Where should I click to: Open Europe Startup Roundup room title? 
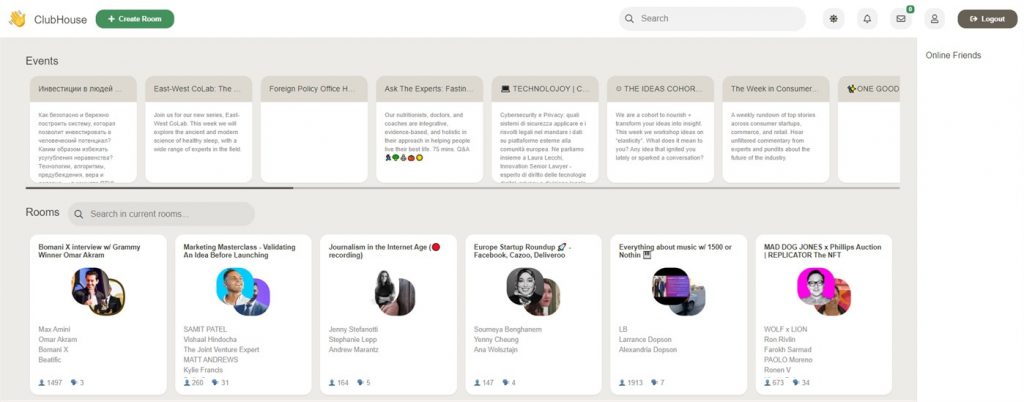pyautogui.click(x=523, y=251)
